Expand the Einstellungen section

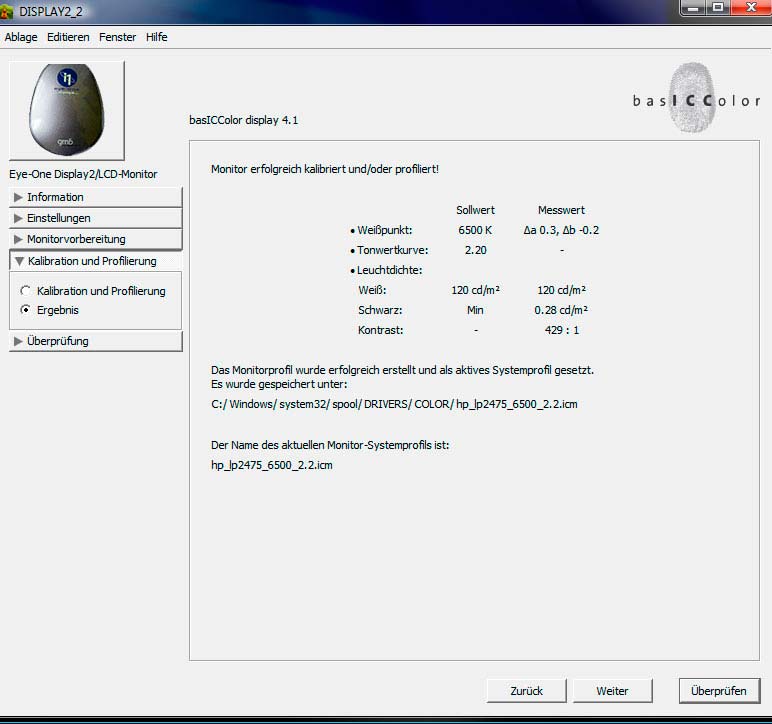click(95, 218)
